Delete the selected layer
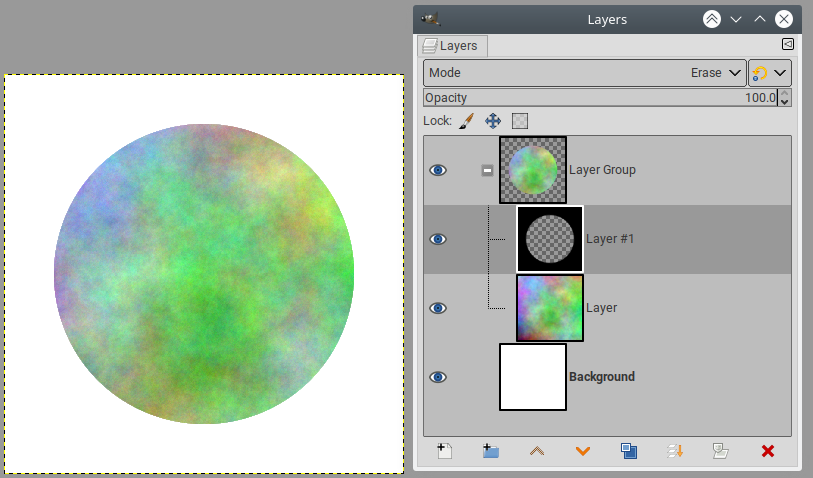Viewport: 813px width, 478px height. pyautogui.click(x=768, y=451)
